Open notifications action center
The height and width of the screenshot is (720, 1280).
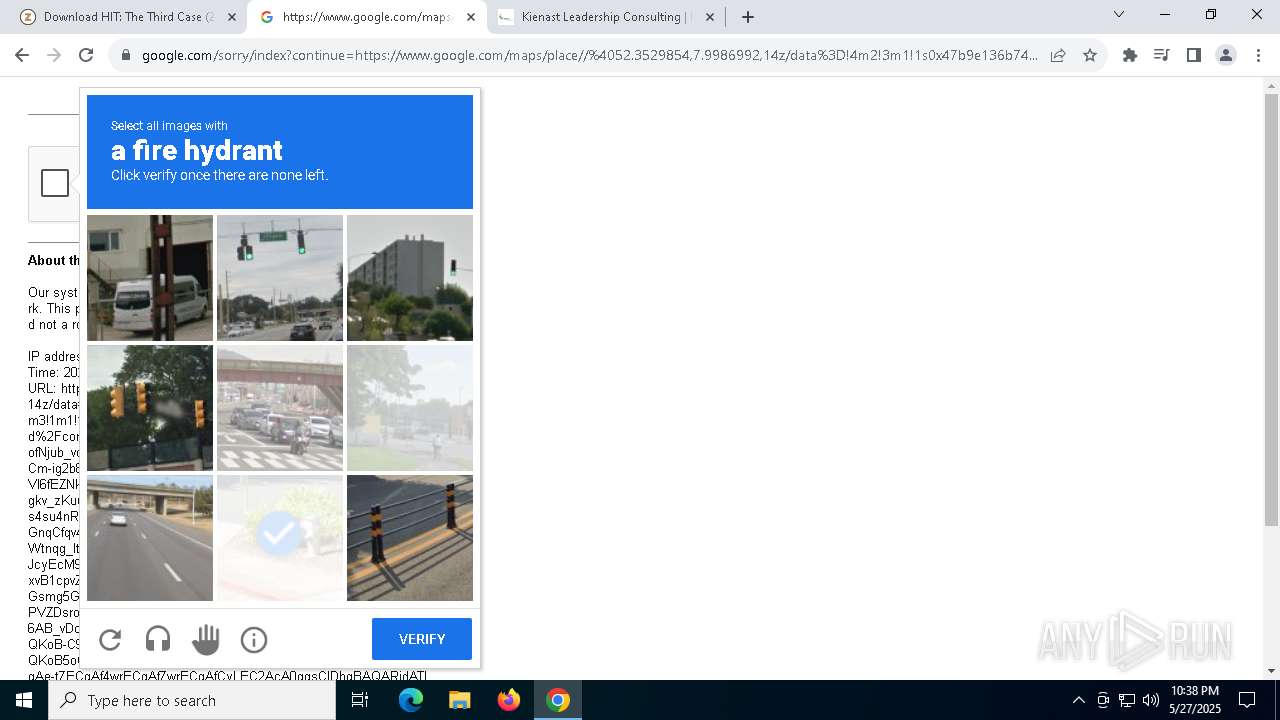1247,700
